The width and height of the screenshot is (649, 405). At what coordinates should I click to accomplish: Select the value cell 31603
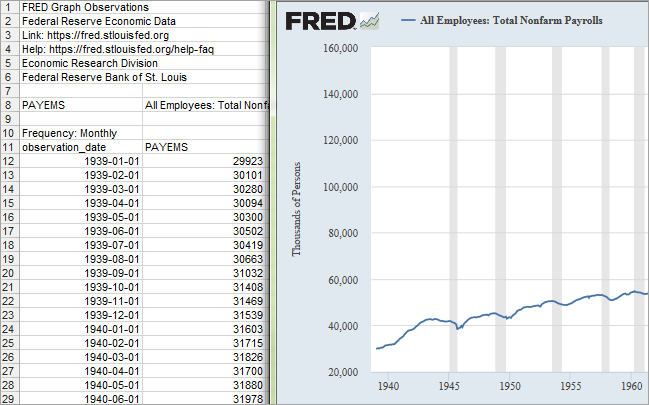206,329
